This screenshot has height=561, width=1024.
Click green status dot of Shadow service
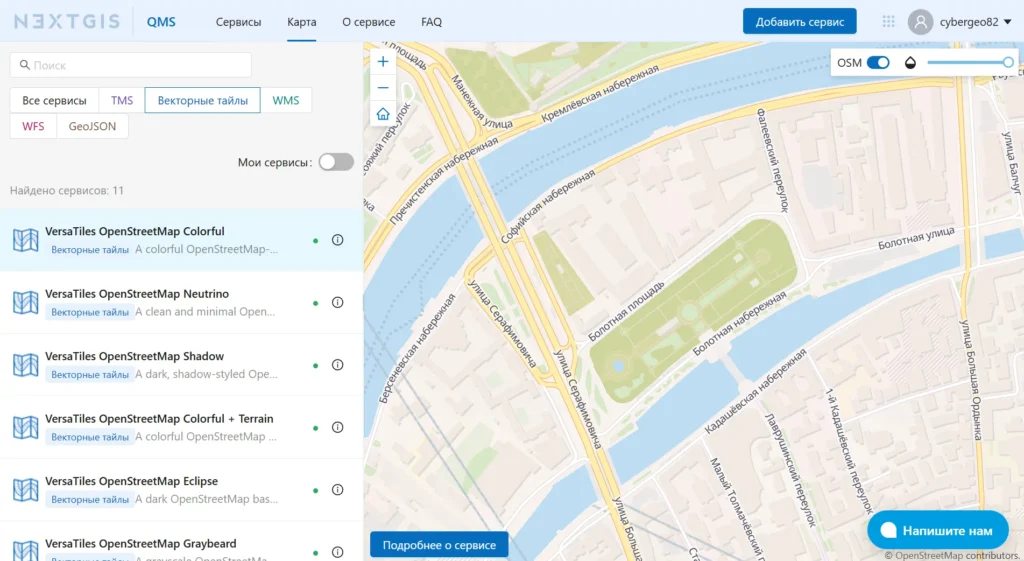coord(315,366)
